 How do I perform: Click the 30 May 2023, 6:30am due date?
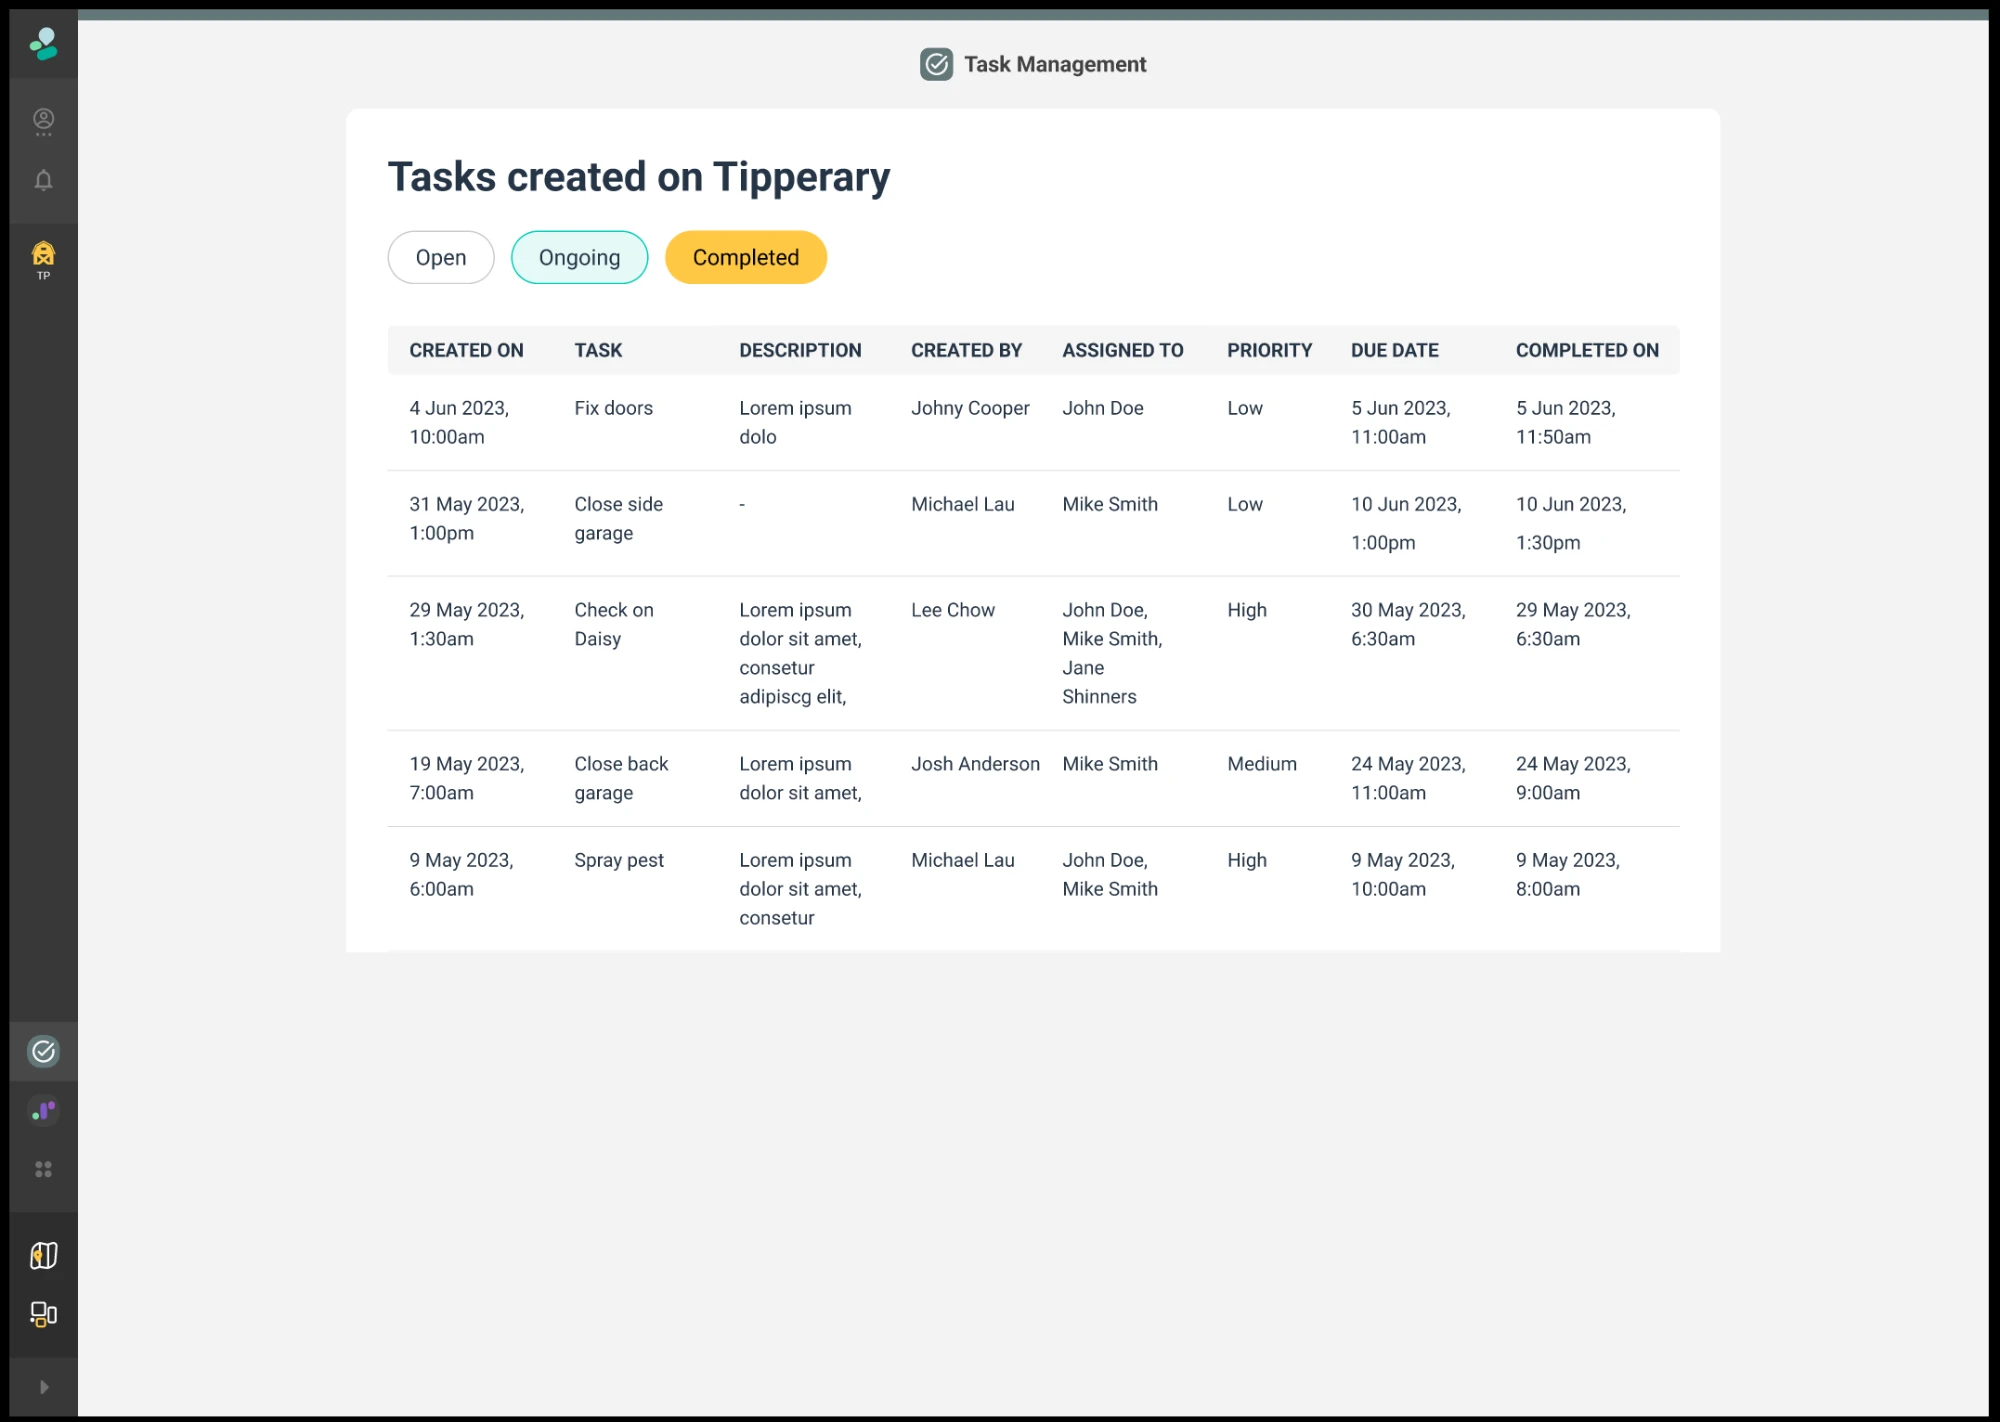coord(1408,624)
